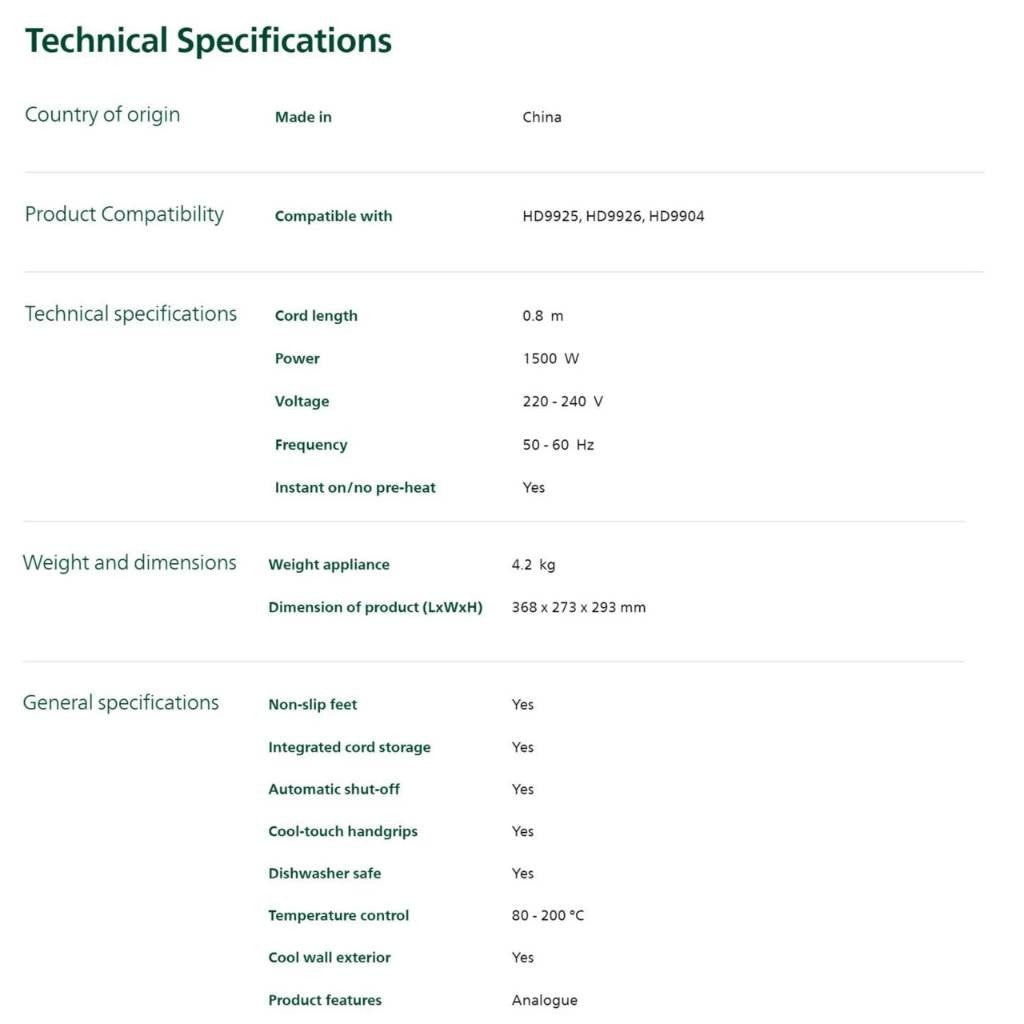This screenshot has height=1024, width=1024.
Task: Select the Analogue product features value
Action: tap(544, 1000)
